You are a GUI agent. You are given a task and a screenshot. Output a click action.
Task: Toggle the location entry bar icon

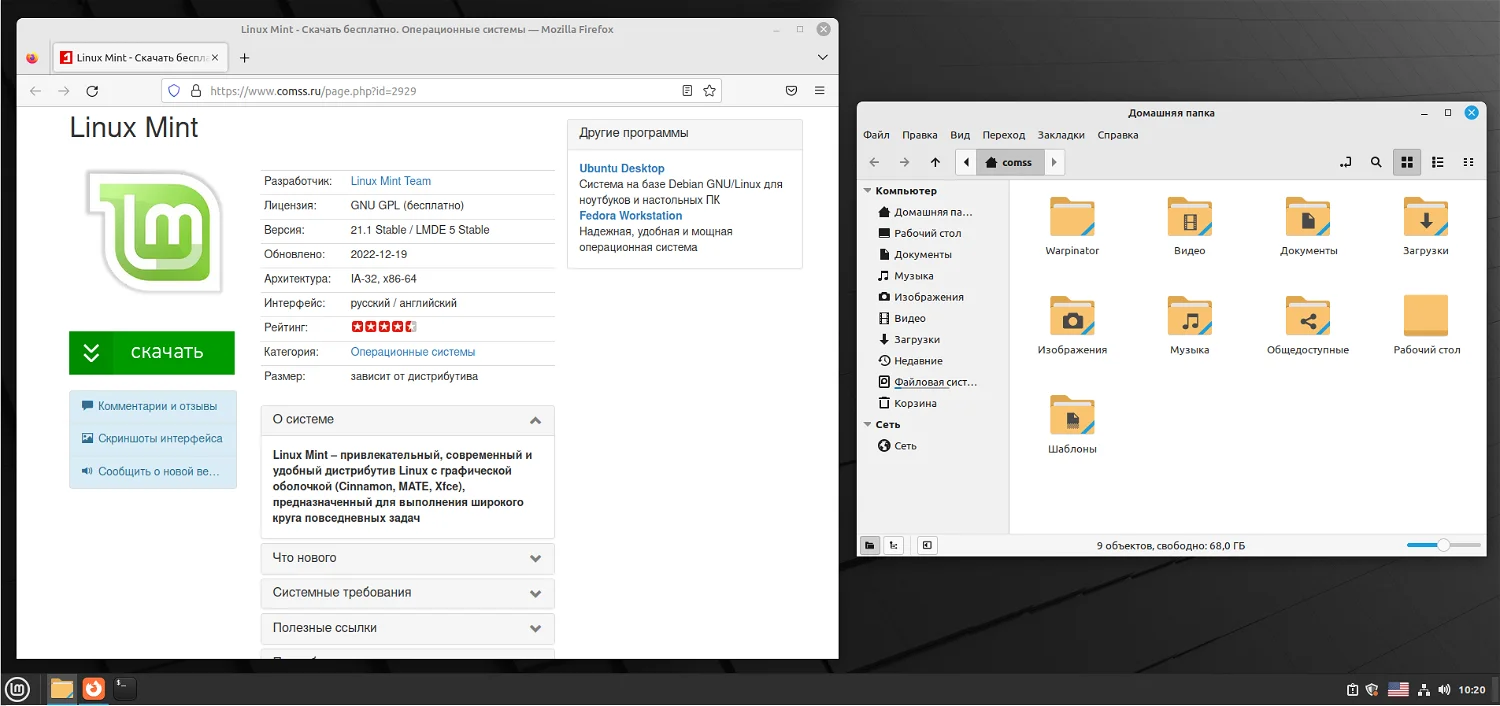tap(1346, 161)
